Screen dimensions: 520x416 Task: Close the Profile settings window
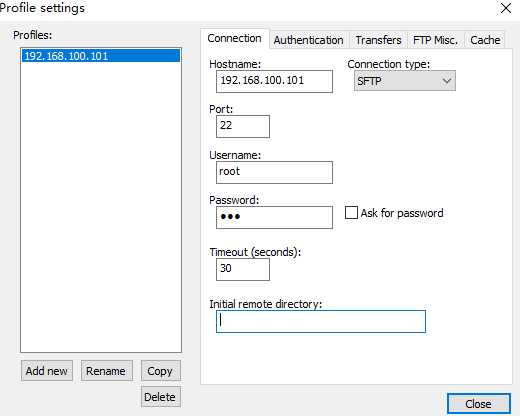506,8
